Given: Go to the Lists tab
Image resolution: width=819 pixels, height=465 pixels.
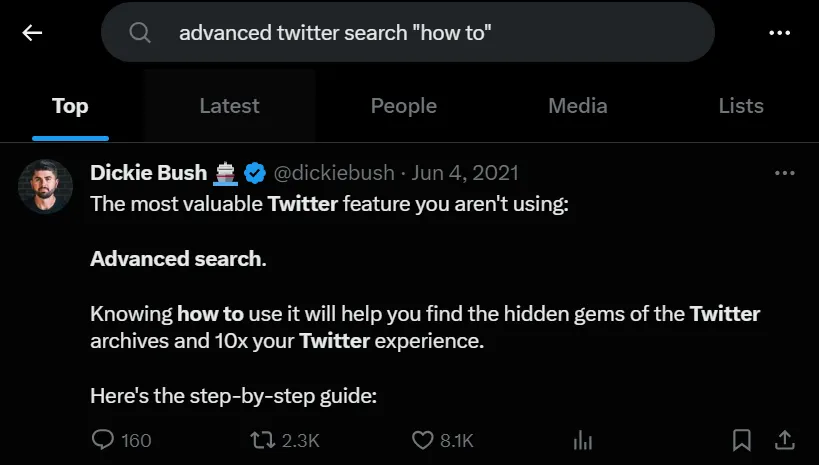Looking at the screenshot, I should click(741, 106).
